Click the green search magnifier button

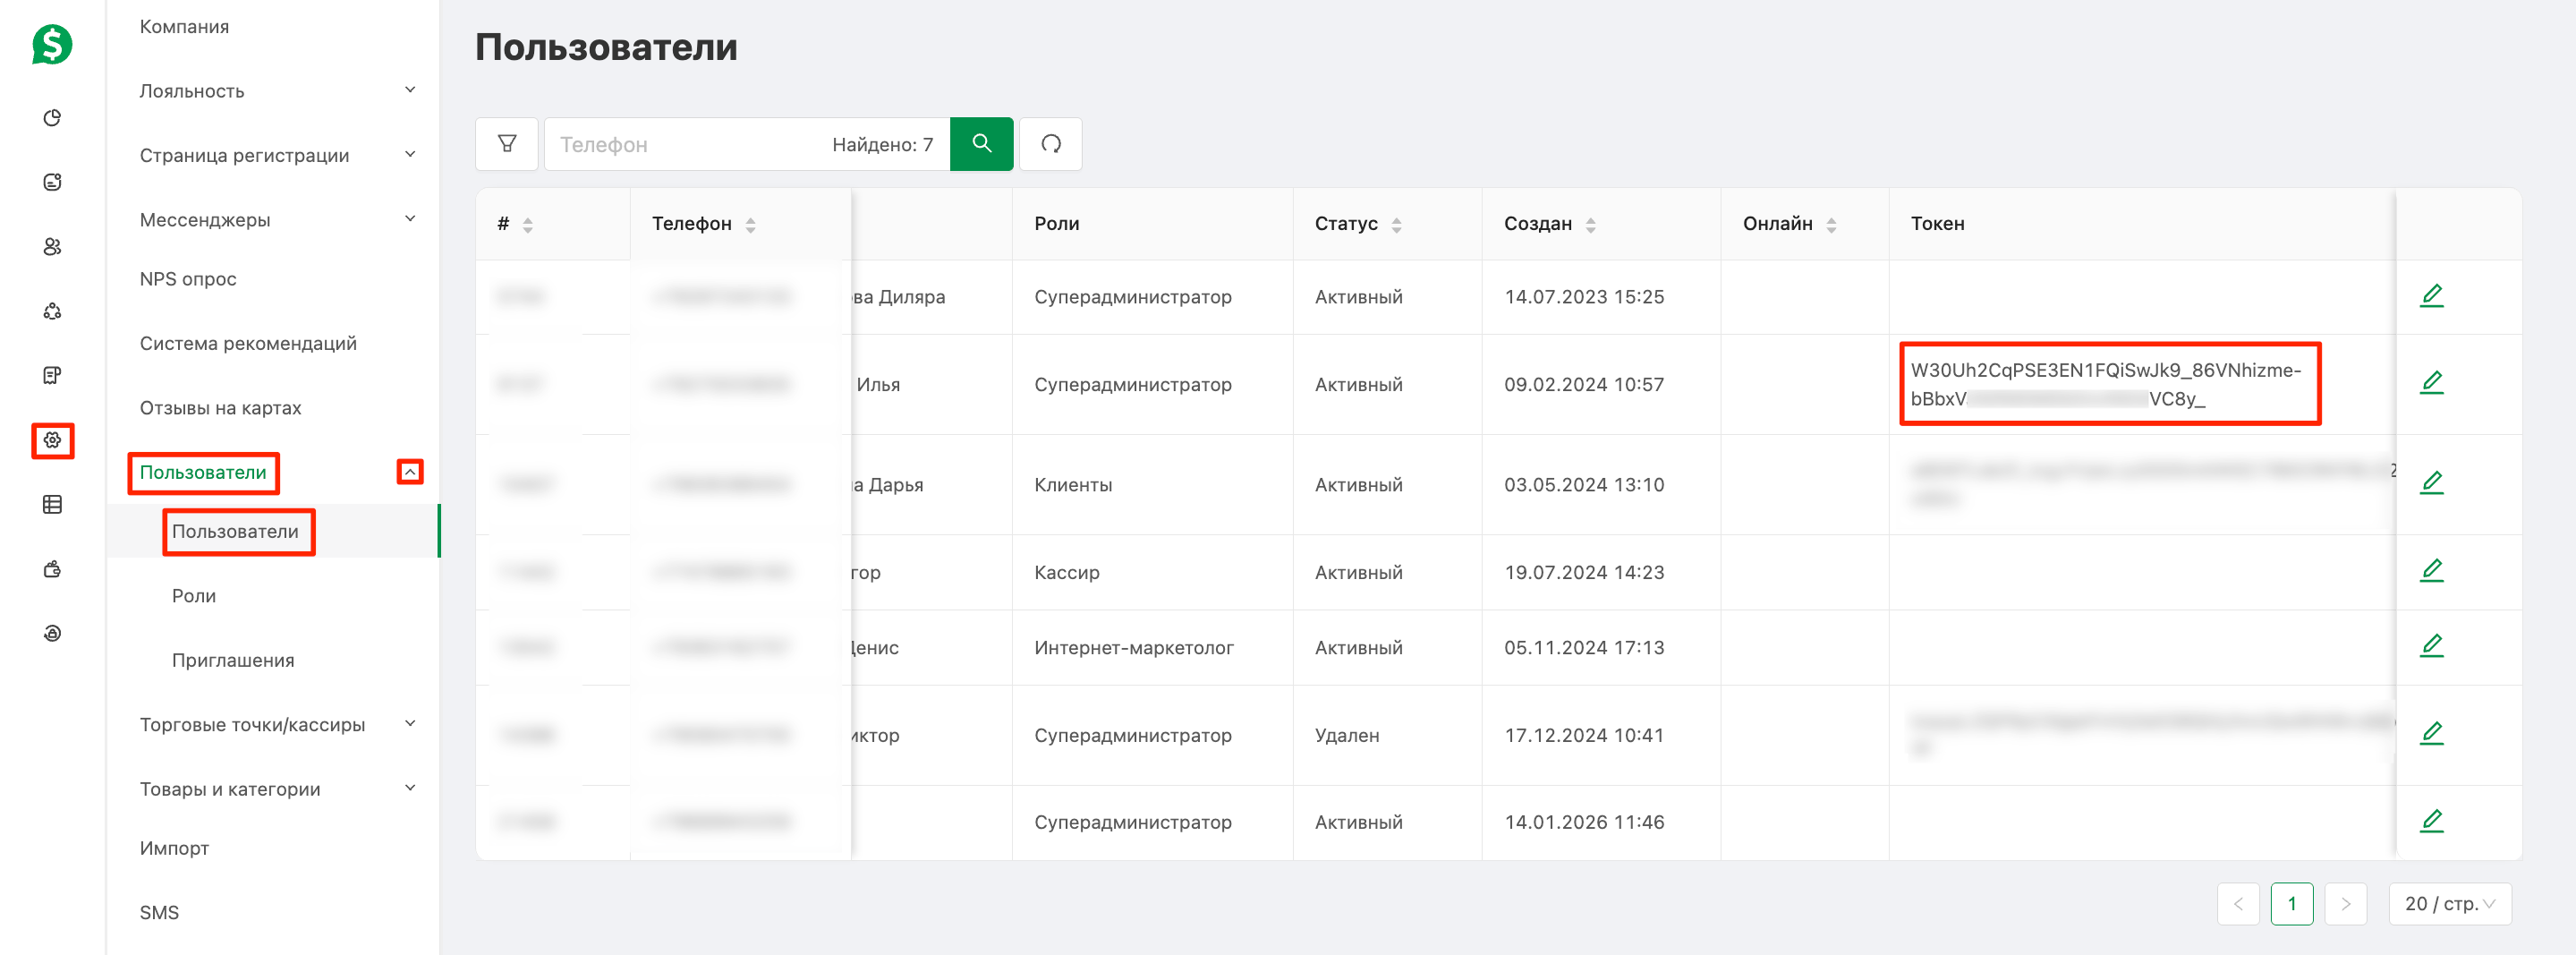pyautogui.click(x=981, y=144)
